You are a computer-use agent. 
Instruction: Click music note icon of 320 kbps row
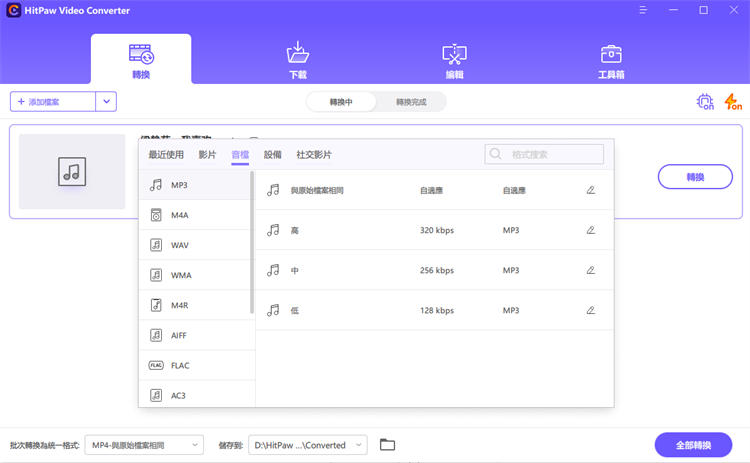click(273, 230)
